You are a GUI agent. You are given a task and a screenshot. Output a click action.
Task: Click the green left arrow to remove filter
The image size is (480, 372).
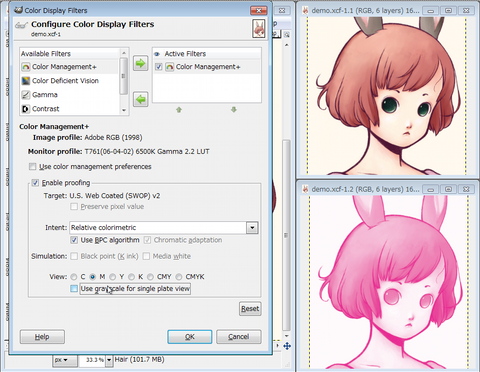[141, 99]
